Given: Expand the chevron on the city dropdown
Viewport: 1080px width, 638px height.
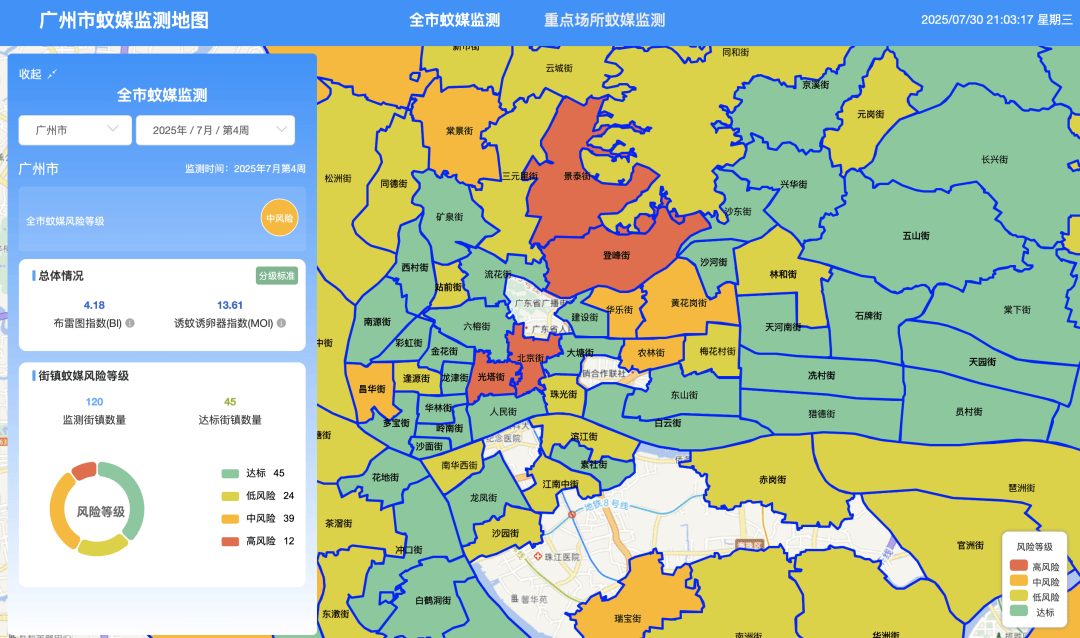Looking at the screenshot, I should 112,130.
